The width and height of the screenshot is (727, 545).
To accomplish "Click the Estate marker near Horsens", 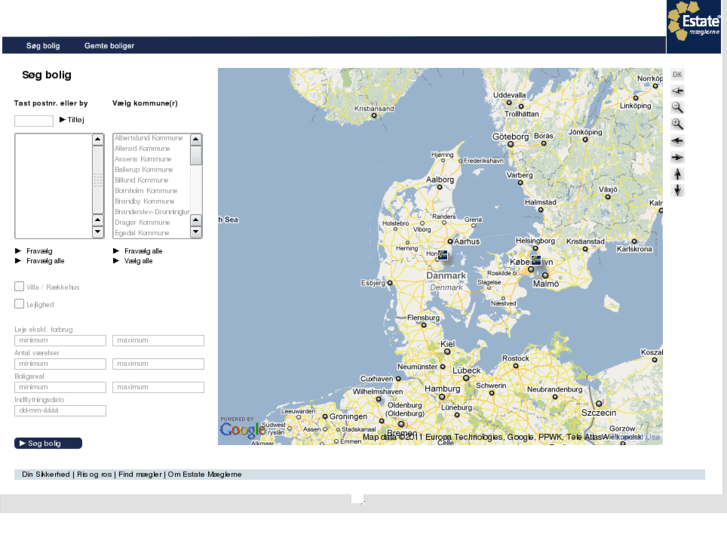I will coord(442,256).
